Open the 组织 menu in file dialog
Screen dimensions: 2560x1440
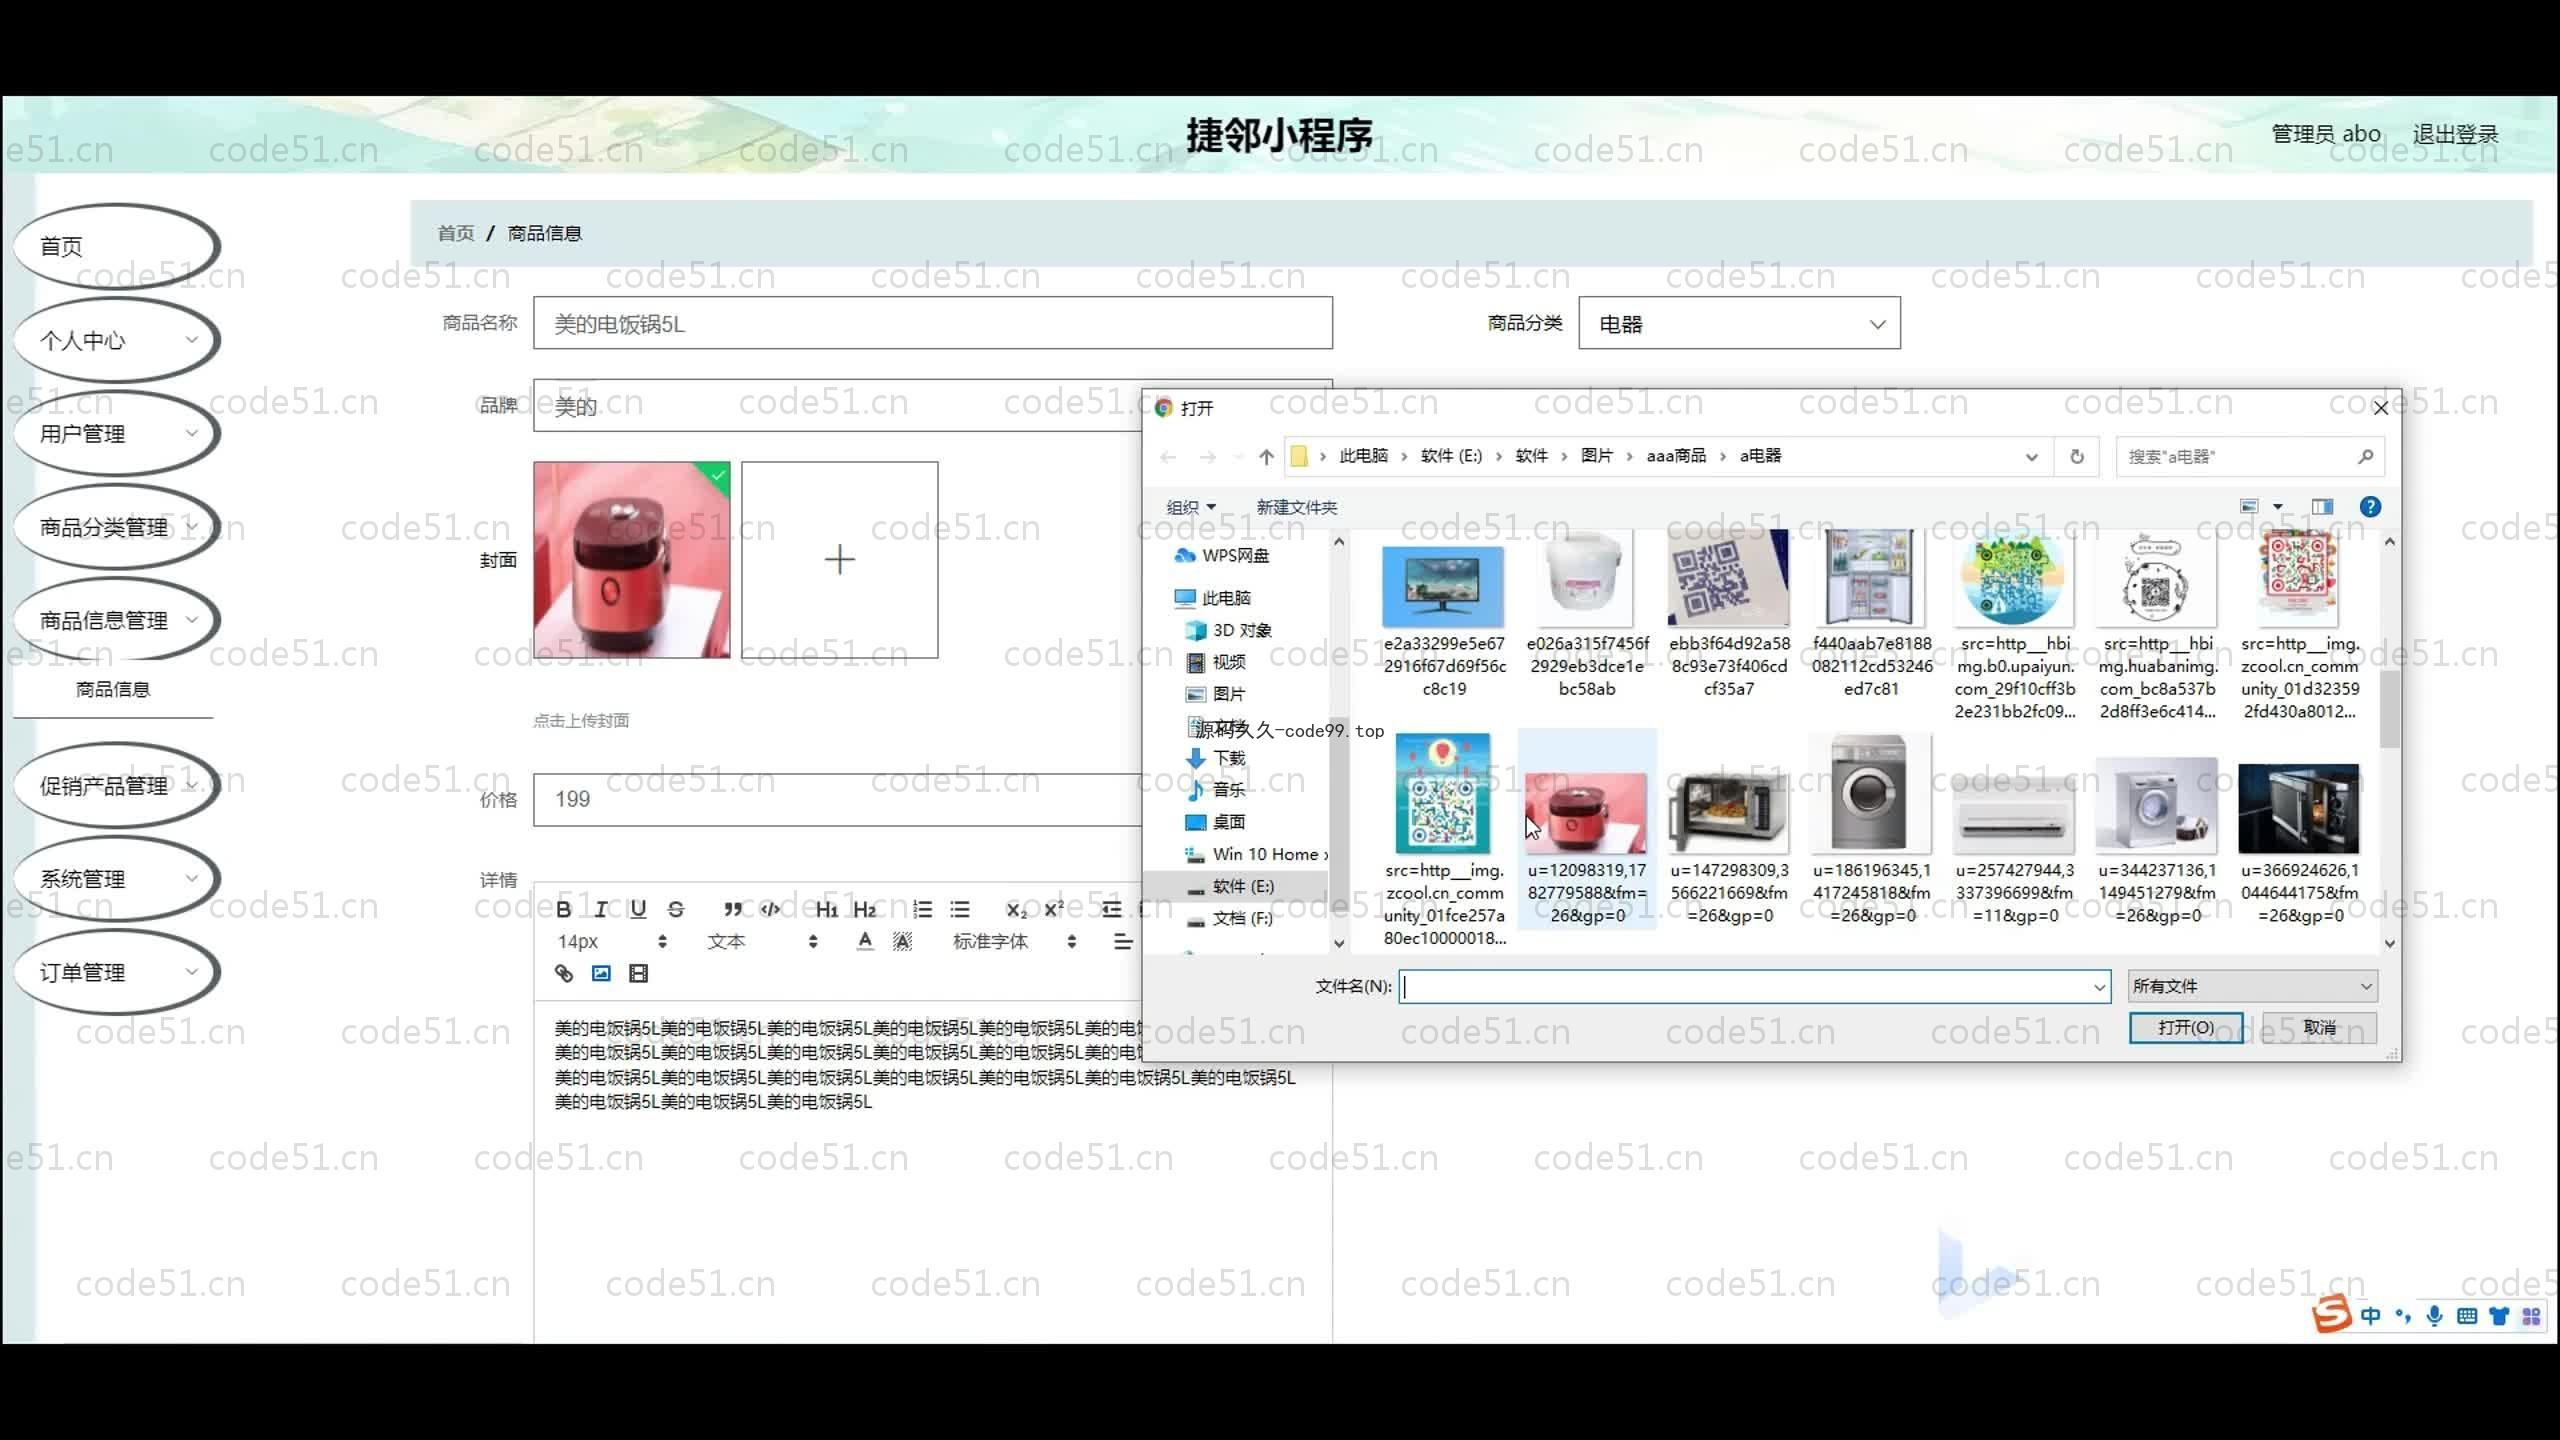coord(1190,507)
